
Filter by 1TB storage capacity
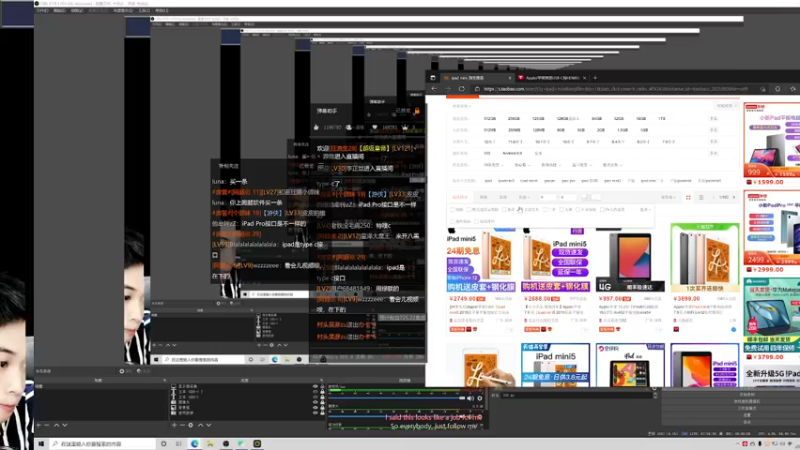[x=662, y=118]
